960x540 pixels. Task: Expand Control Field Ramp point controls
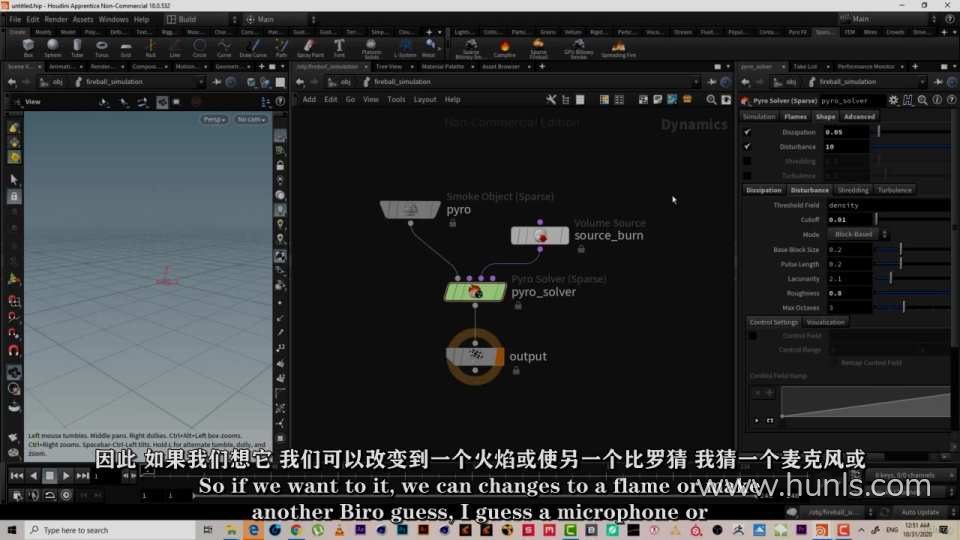click(x=757, y=421)
